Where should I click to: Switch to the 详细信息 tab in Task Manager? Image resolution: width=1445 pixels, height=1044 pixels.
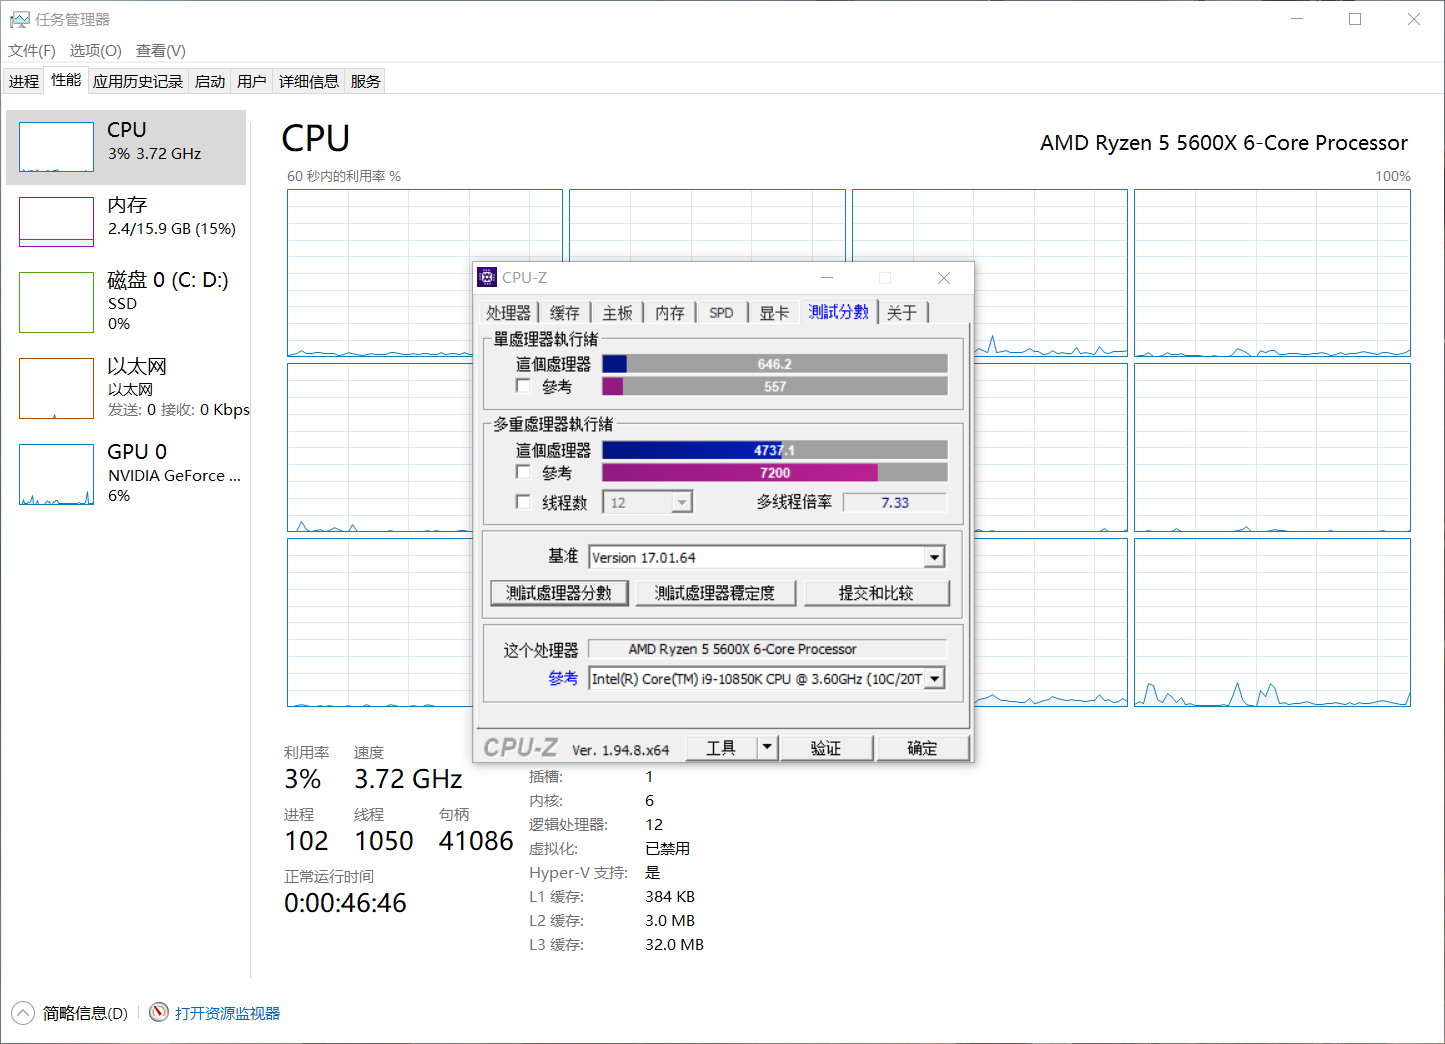309,81
